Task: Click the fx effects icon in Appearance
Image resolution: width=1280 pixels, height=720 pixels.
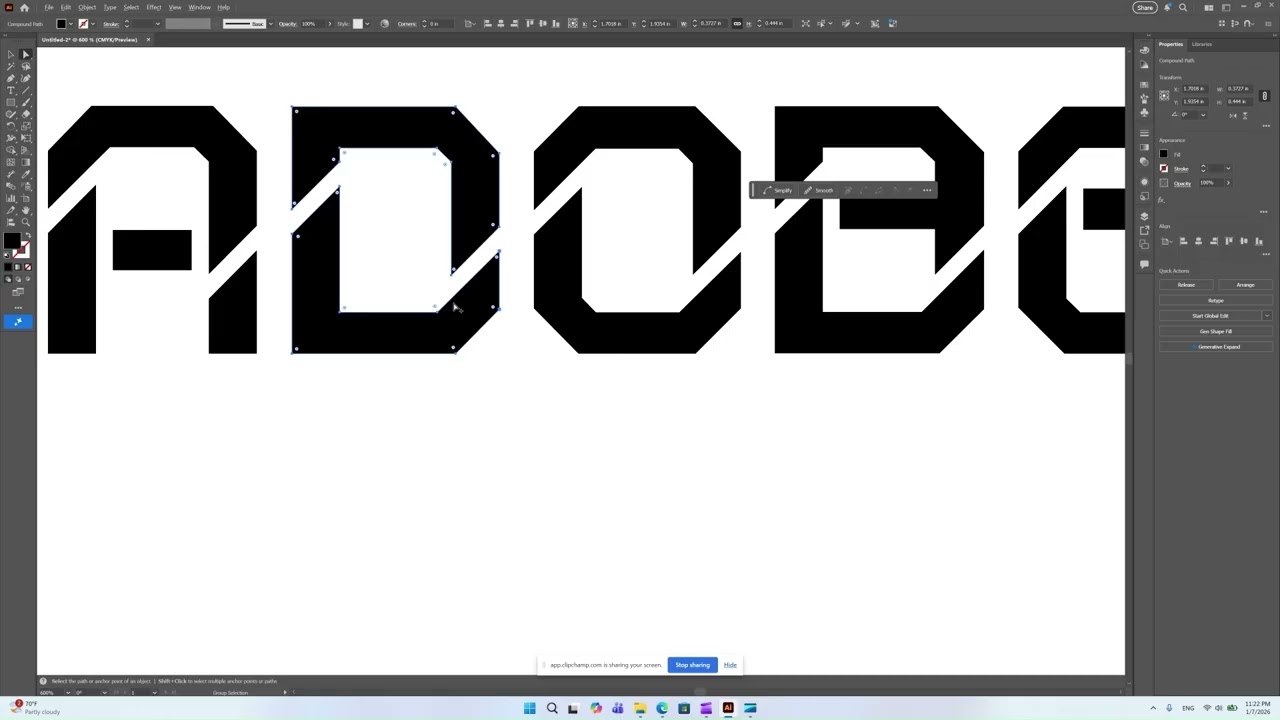Action: [x=1161, y=200]
